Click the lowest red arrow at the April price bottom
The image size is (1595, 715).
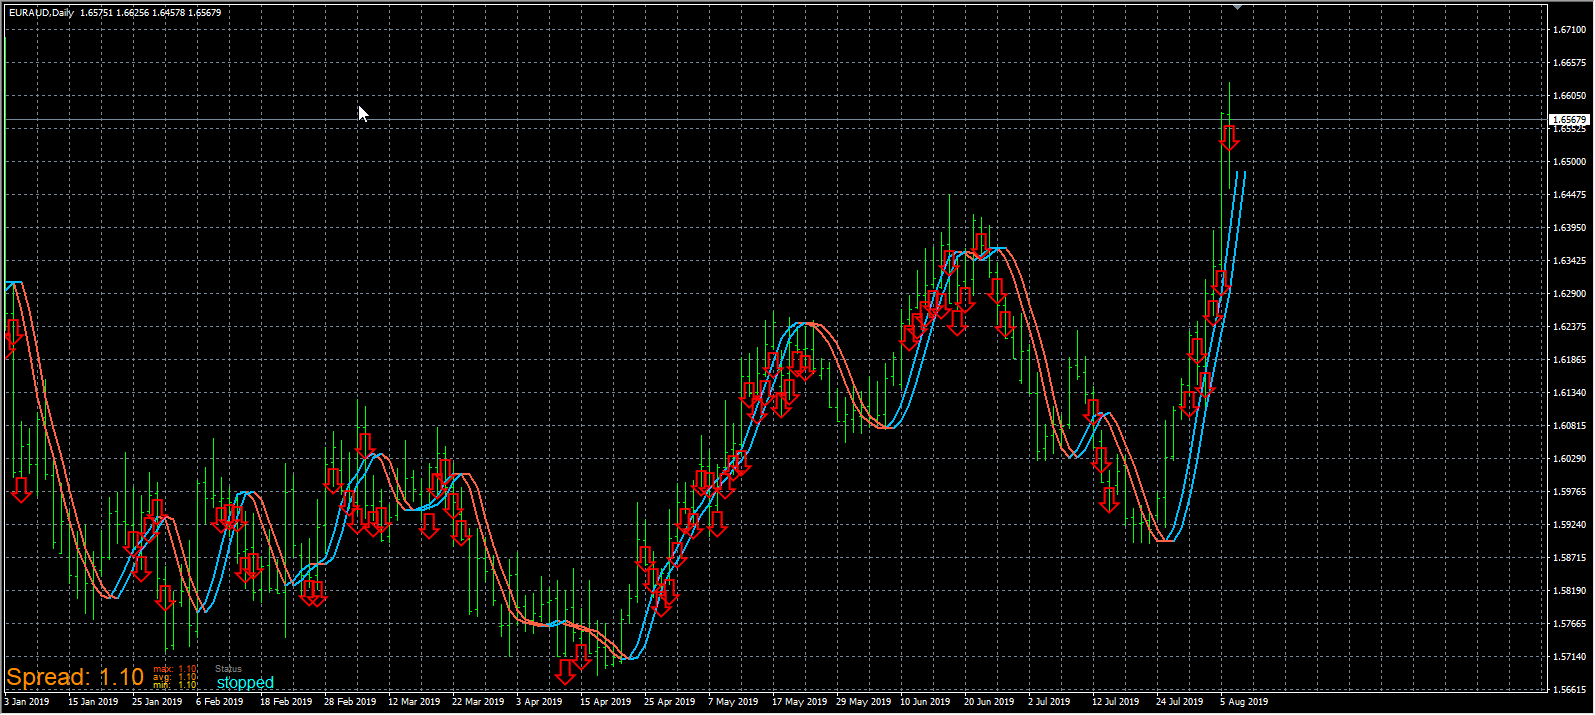pos(566,672)
